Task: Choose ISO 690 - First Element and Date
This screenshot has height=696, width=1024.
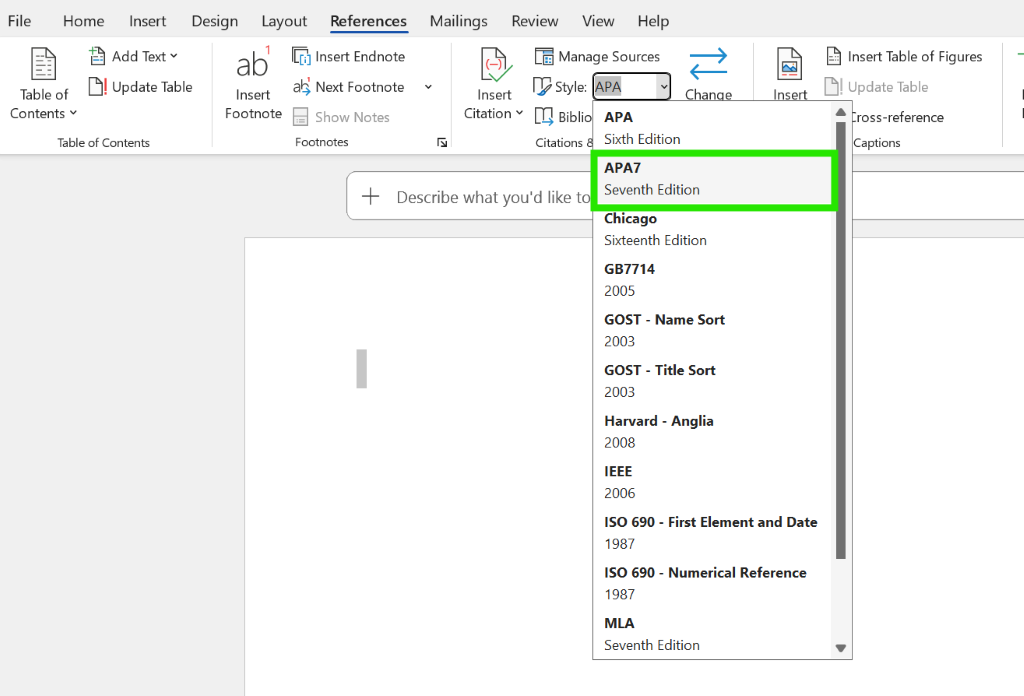Action: coord(714,533)
